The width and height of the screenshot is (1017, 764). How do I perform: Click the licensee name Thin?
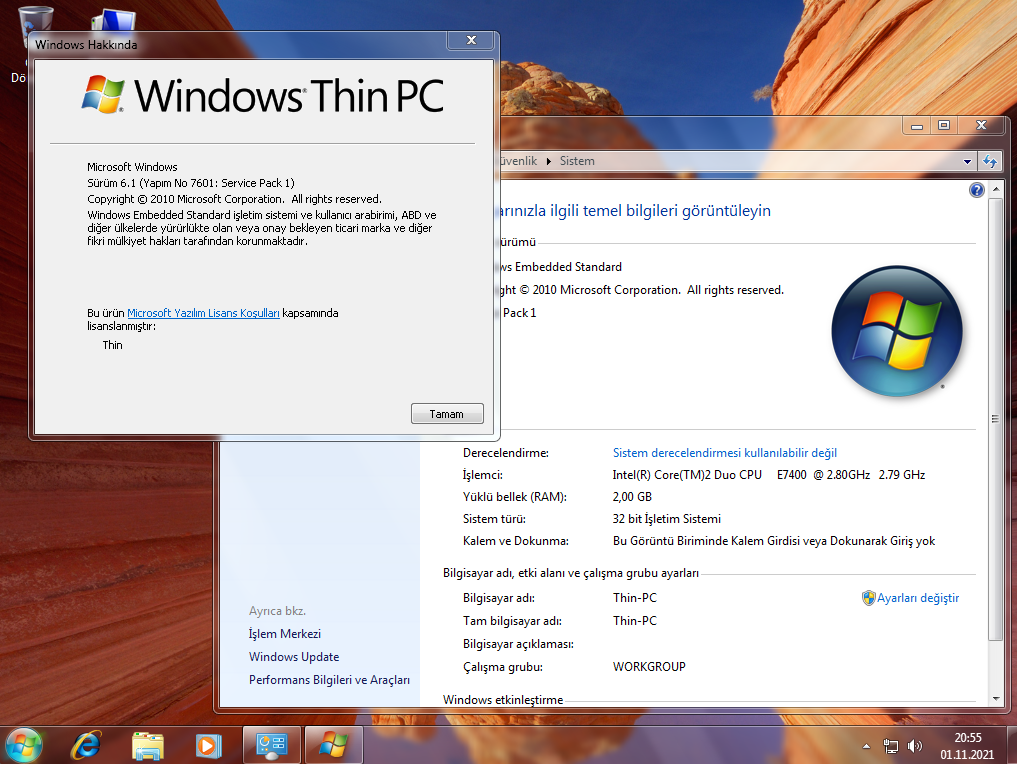pyautogui.click(x=112, y=345)
